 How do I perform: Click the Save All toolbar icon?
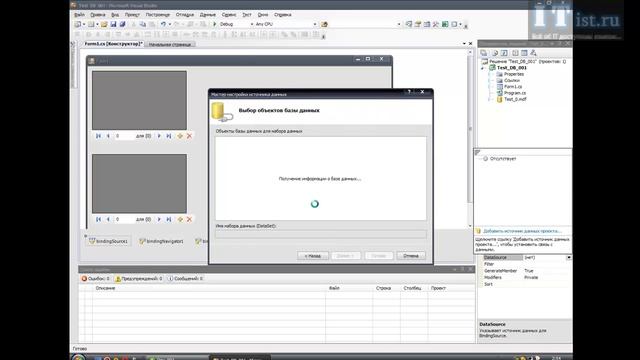(122, 24)
